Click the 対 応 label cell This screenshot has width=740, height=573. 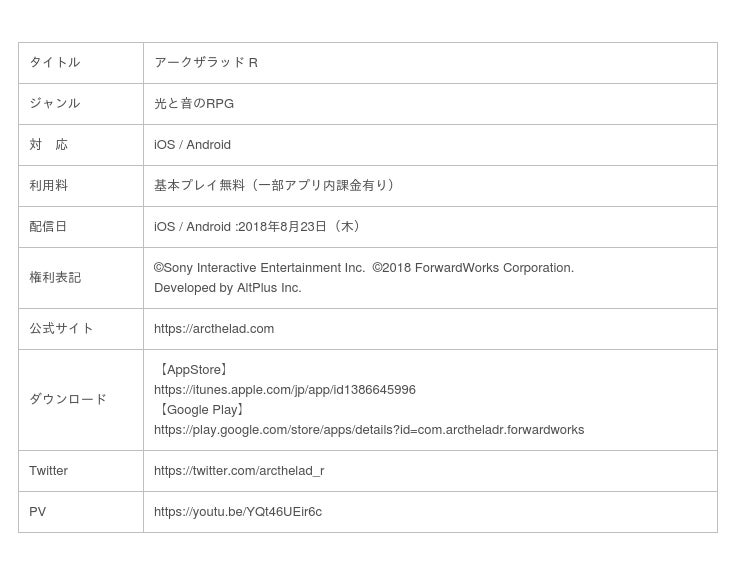coord(49,145)
